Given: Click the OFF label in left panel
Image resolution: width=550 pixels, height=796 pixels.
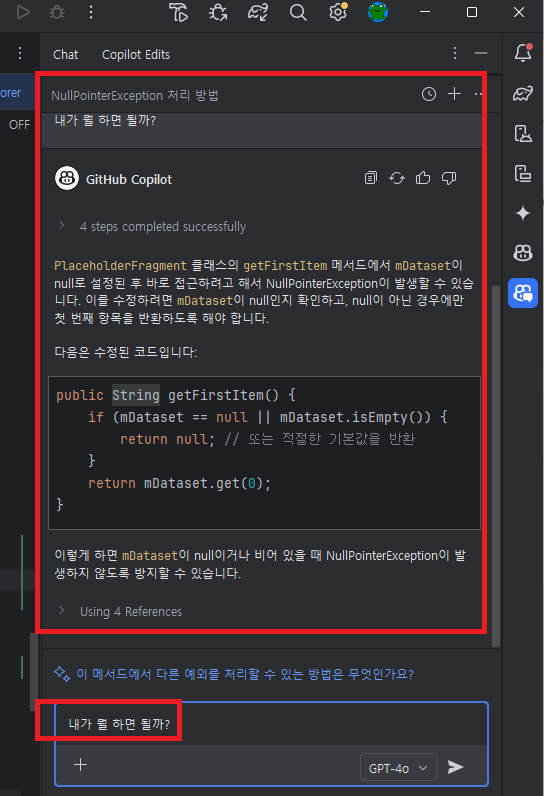Looking at the screenshot, I should [x=19, y=124].
